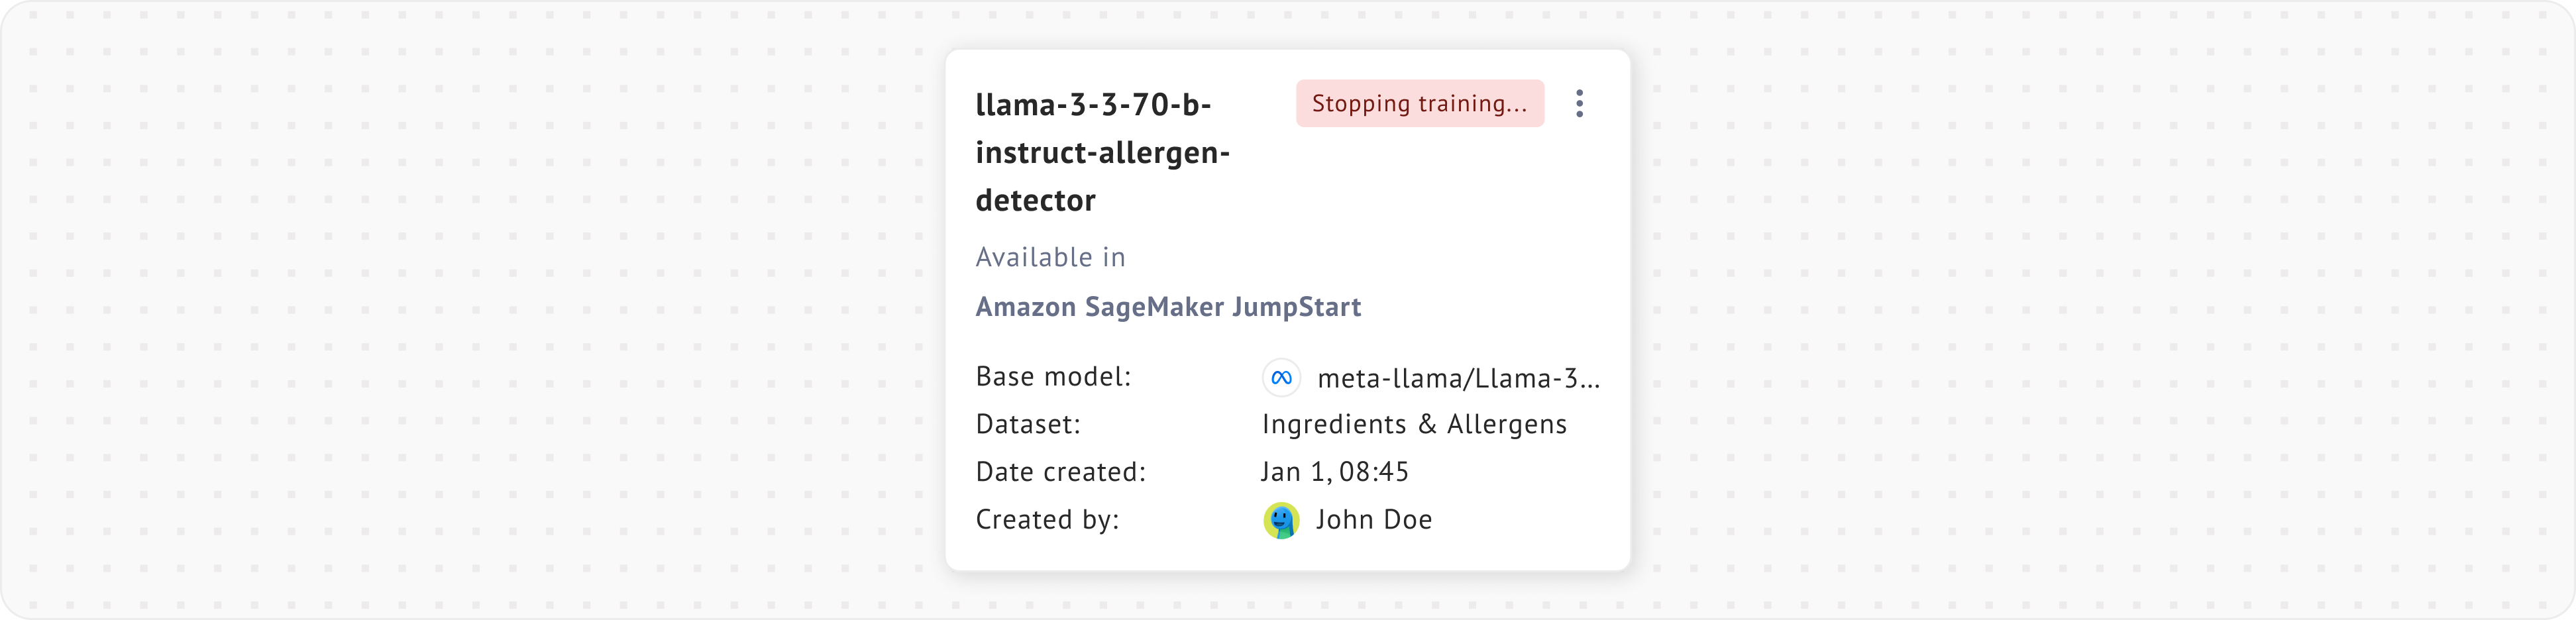Click the 'Stopping training...' status badge
Image resolution: width=2576 pixels, height=620 pixels.
pyautogui.click(x=1419, y=103)
